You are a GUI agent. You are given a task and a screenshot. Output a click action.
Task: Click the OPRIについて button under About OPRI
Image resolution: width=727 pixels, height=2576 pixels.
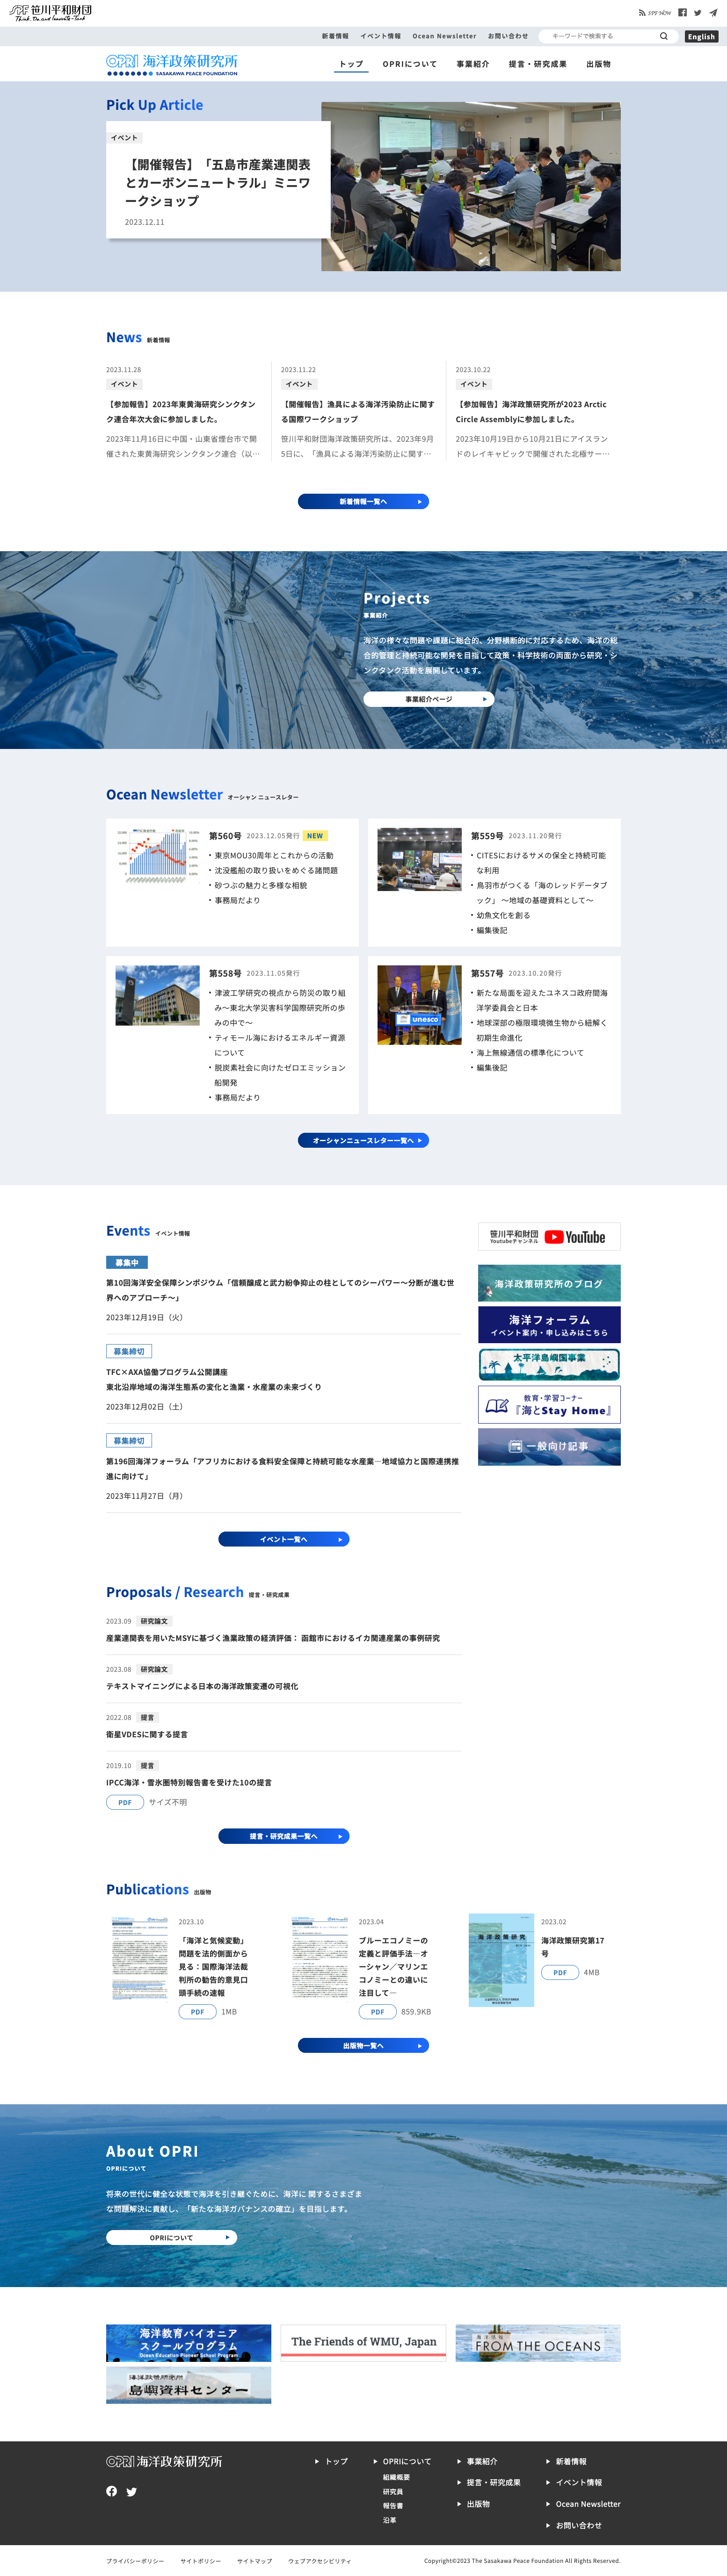pos(172,2237)
